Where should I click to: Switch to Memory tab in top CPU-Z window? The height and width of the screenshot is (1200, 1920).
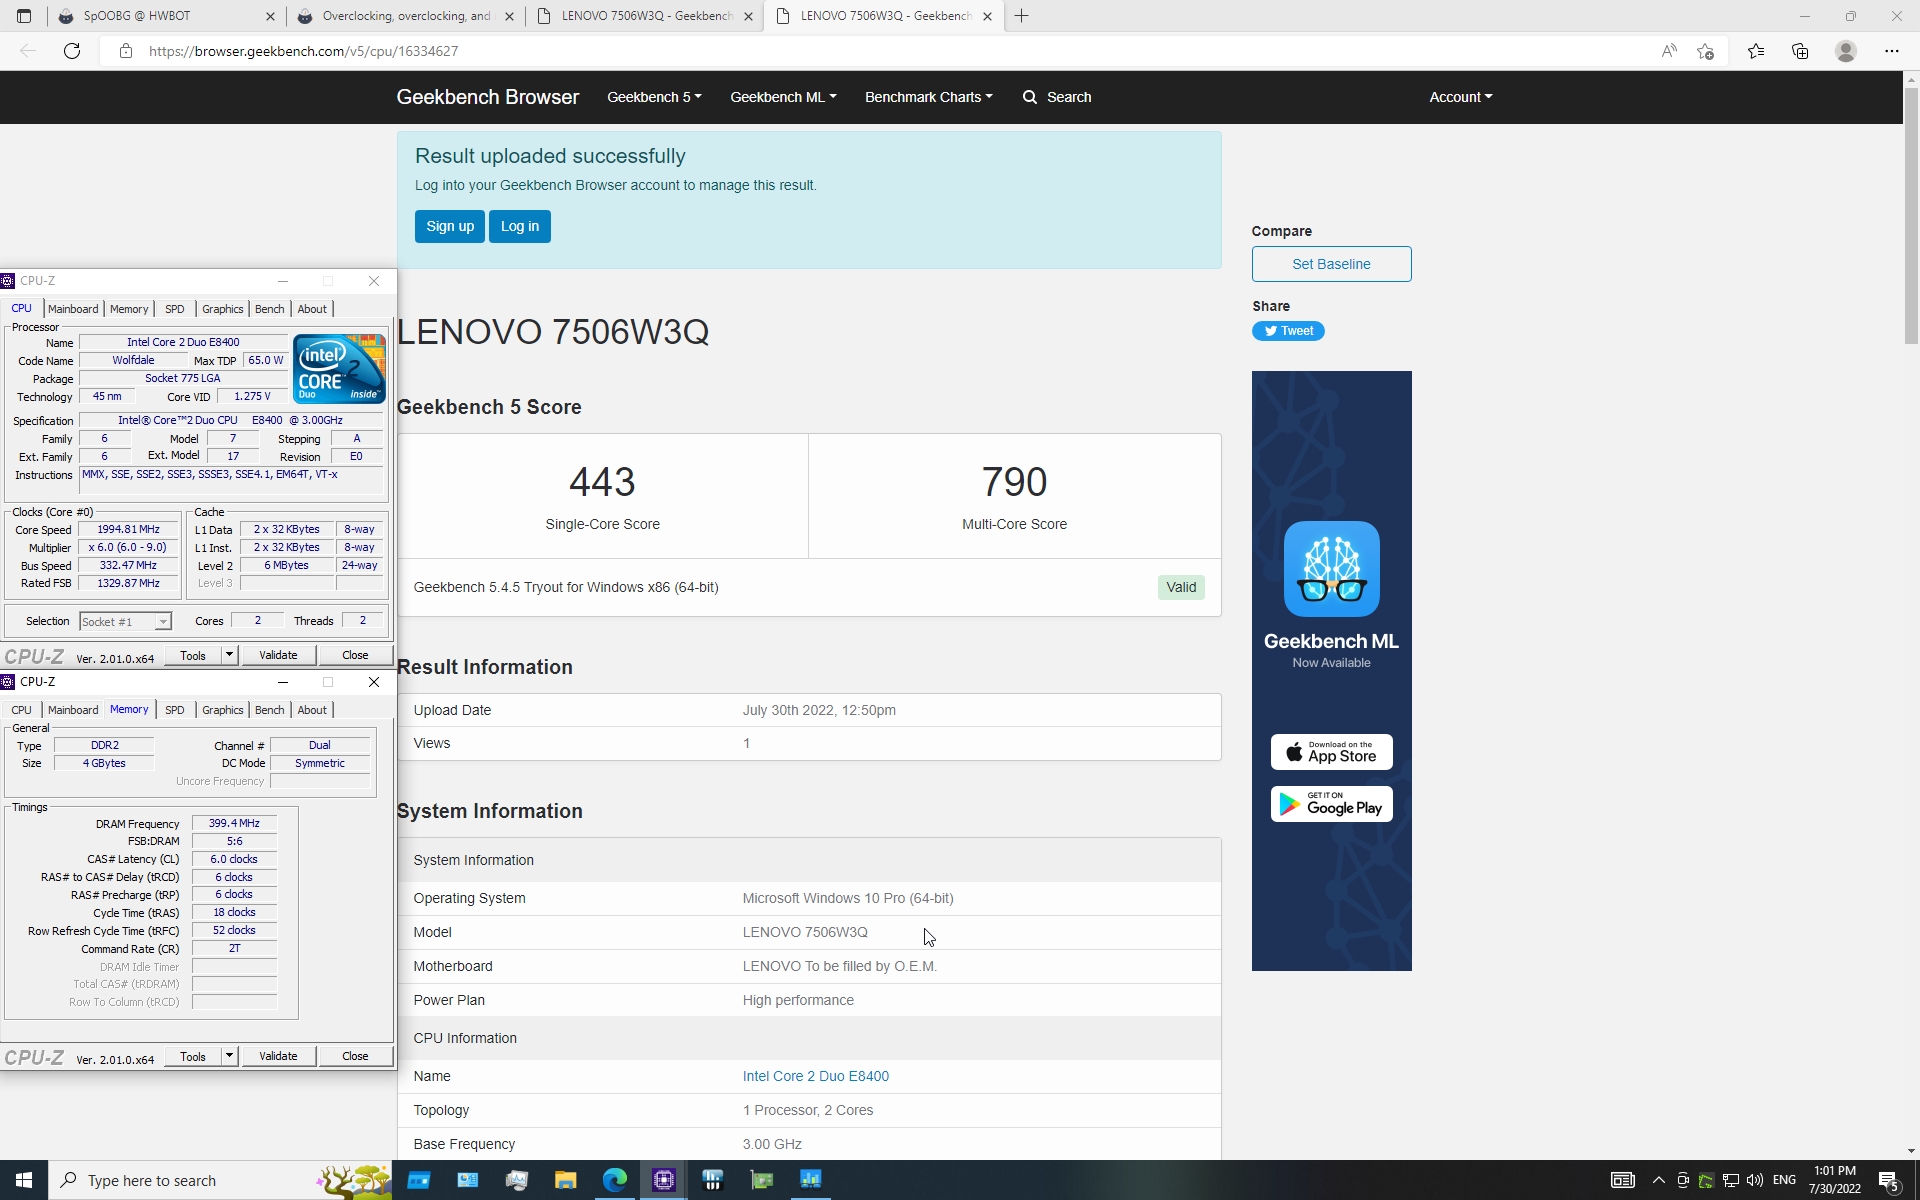coord(129,309)
